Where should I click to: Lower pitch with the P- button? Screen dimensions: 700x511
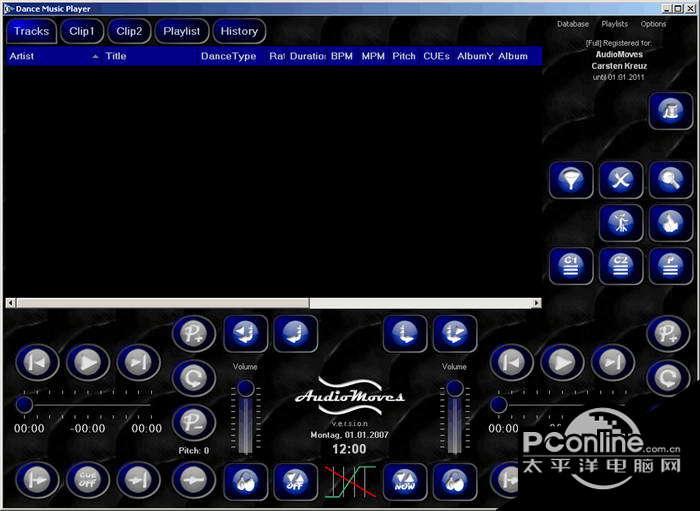tap(194, 423)
